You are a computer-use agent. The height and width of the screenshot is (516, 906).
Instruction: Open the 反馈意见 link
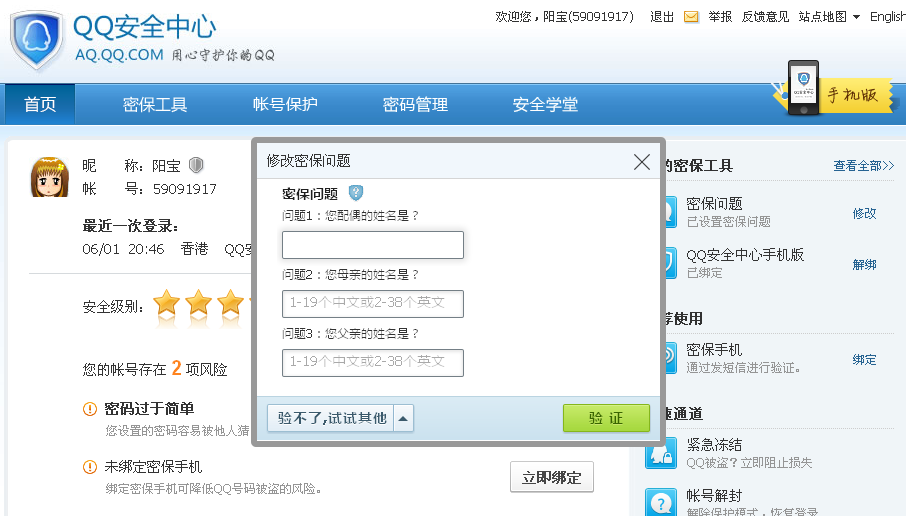click(x=765, y=17)
